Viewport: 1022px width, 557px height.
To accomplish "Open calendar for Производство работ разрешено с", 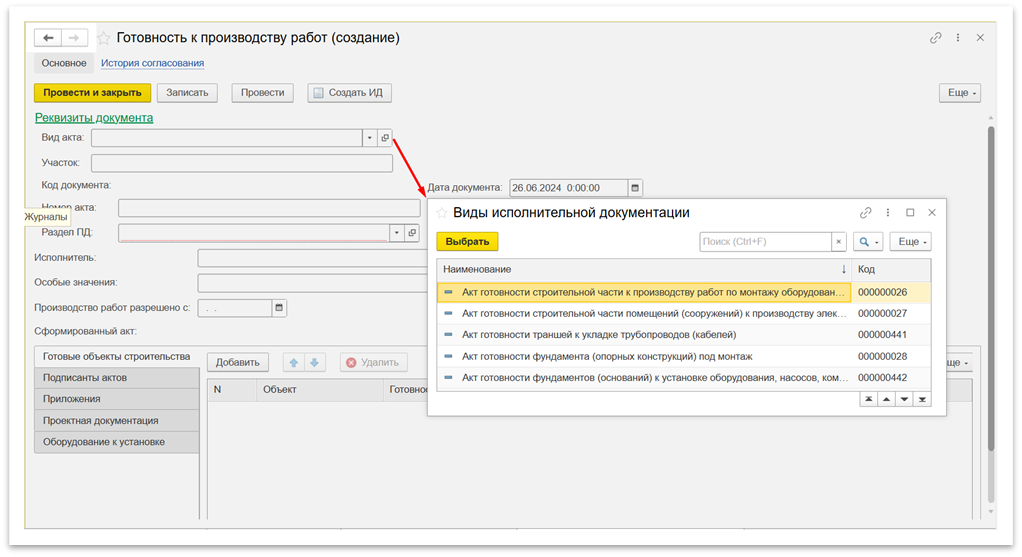I will point(279,308).
